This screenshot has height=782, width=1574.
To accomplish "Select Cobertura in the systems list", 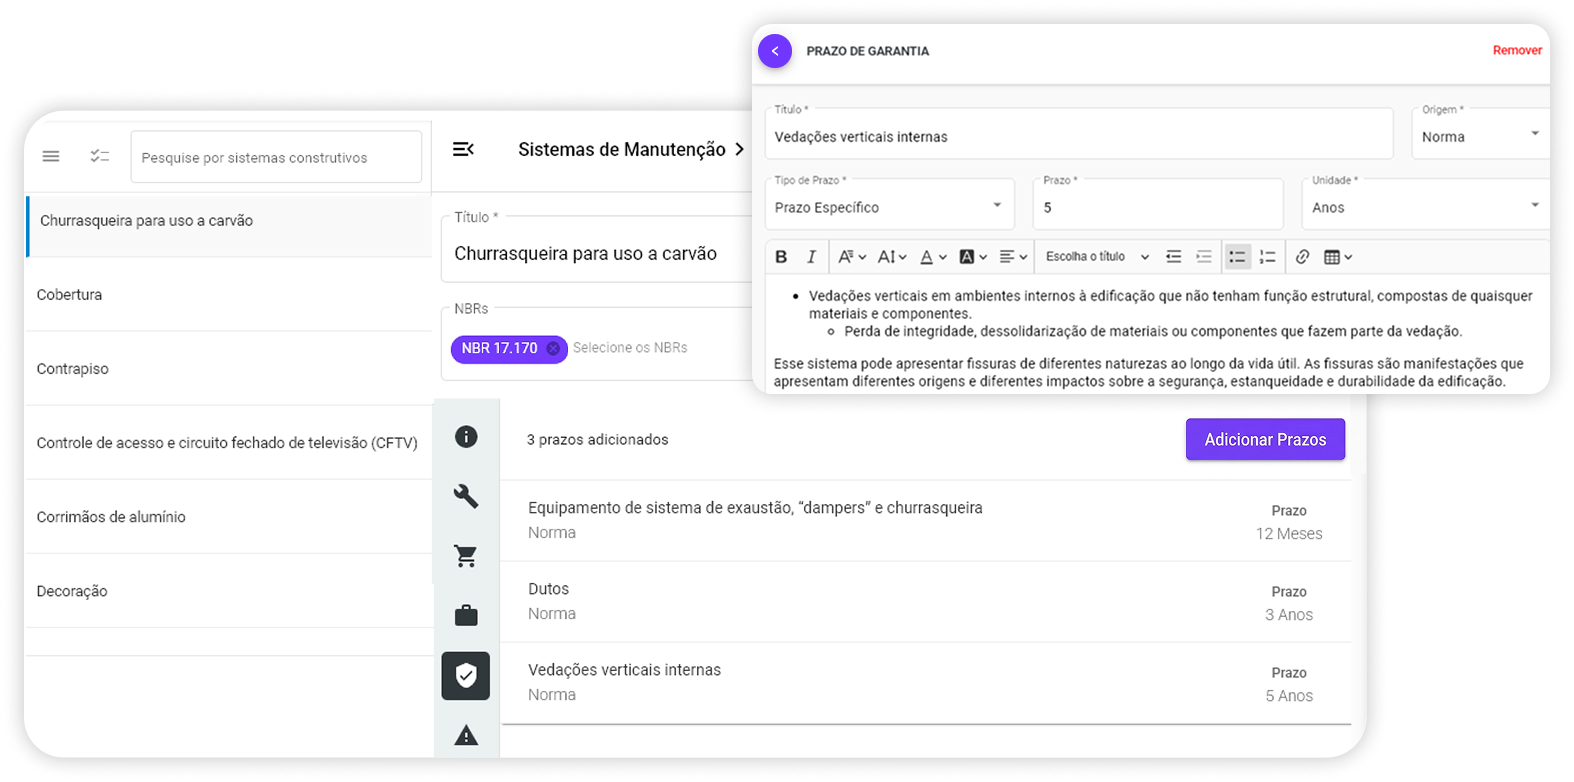I will point(70,295).
